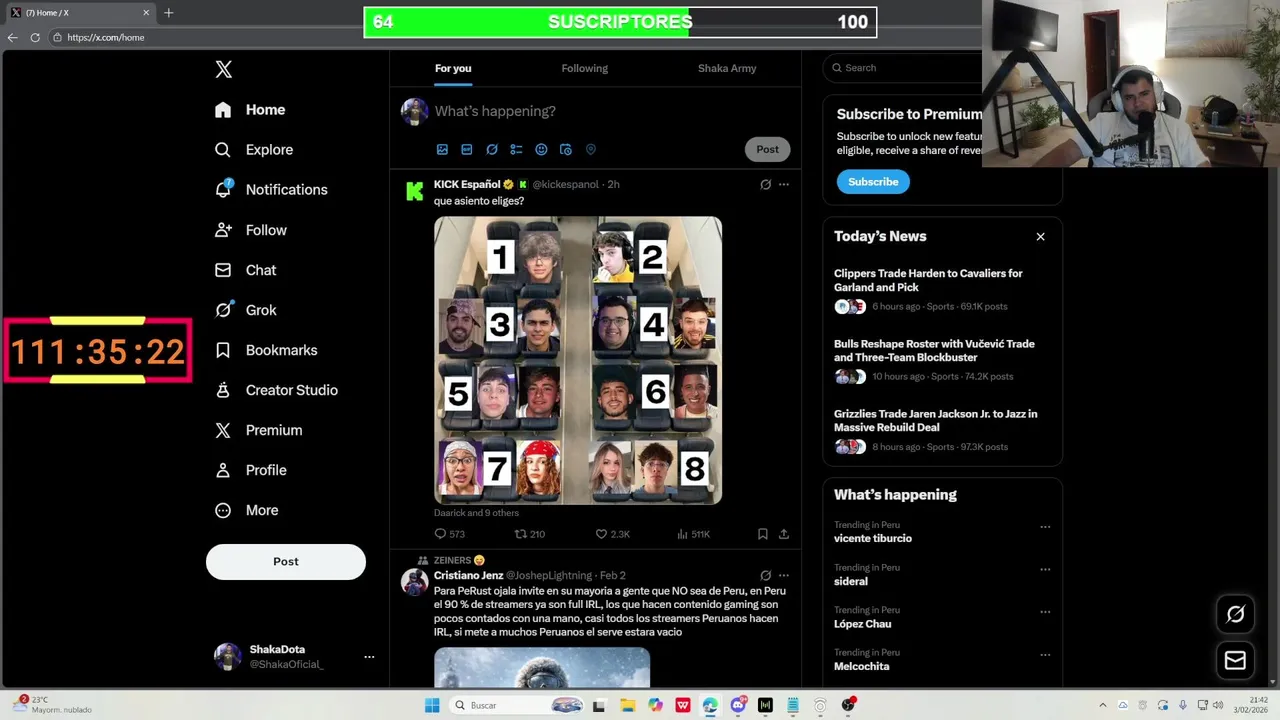Go to Profile page

tap(251, 470)
